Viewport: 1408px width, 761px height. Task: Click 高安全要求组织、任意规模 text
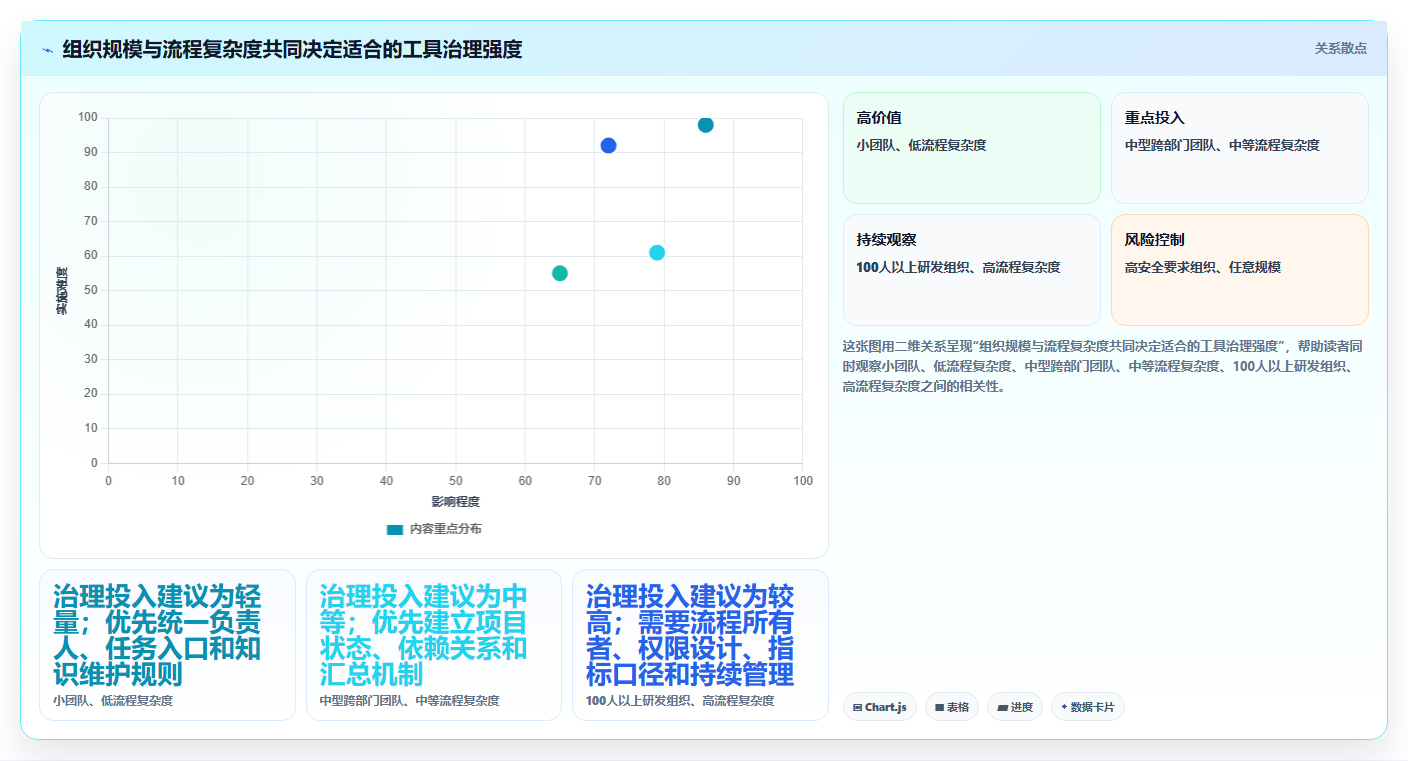pos(1203,268)
